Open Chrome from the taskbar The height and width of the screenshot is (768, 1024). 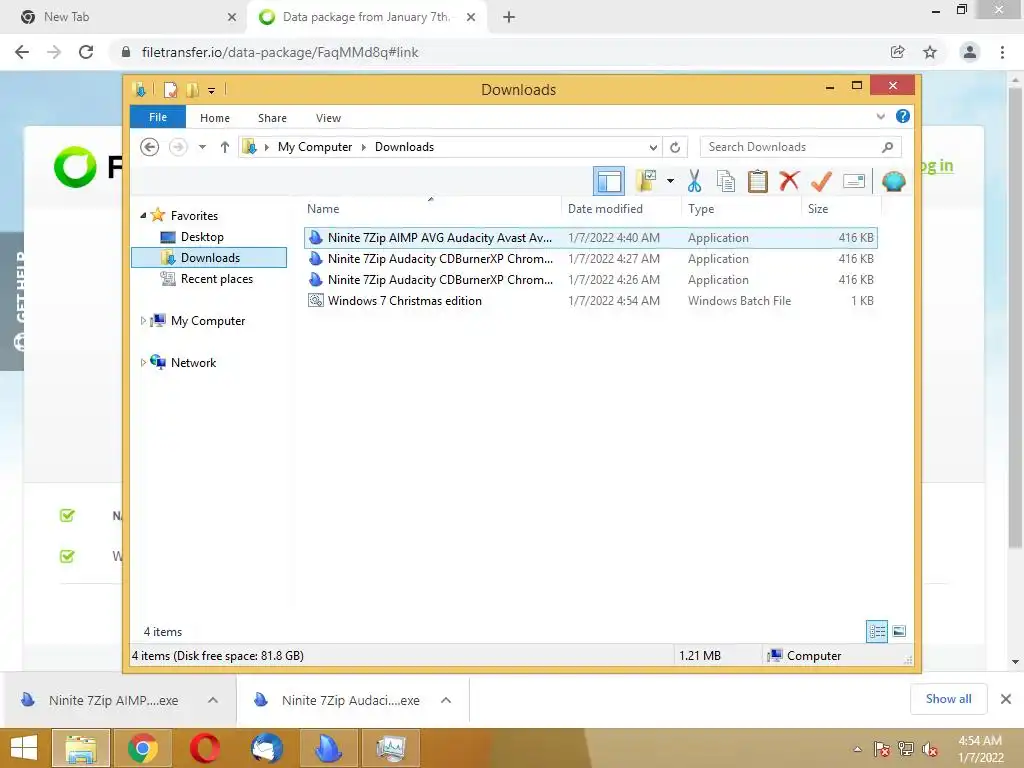coord(143,748)
